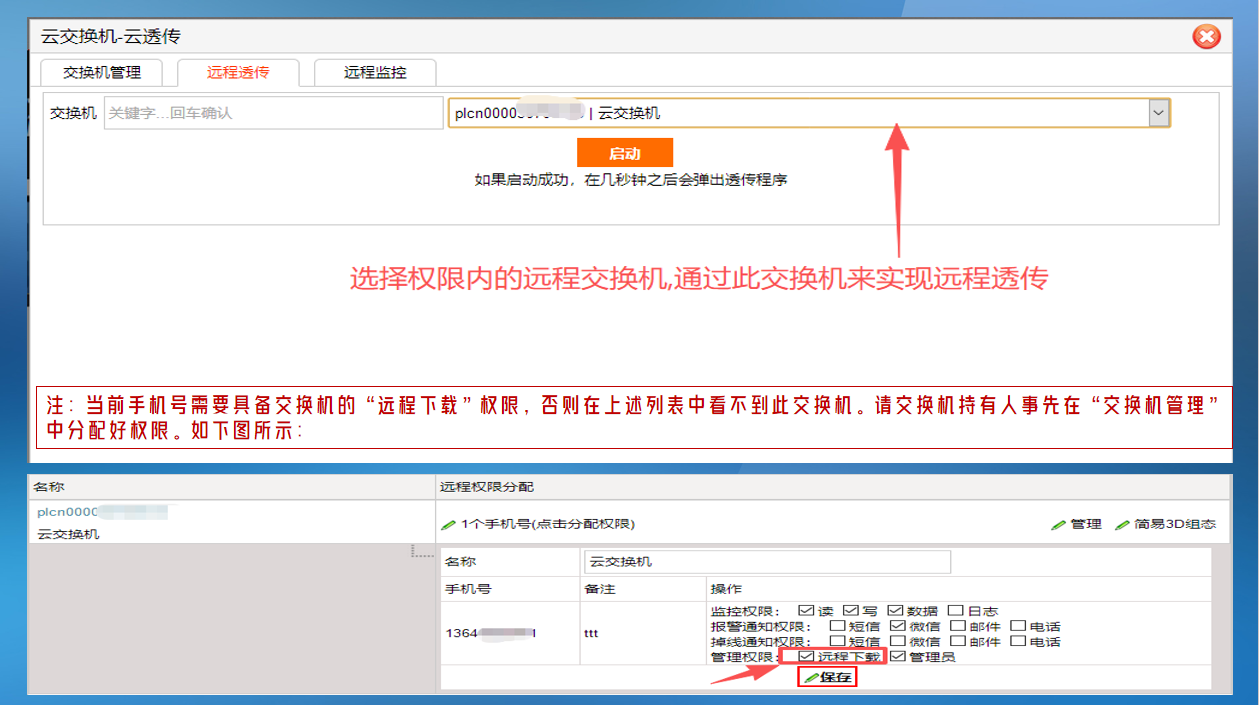The height and width of the screenshot is (705, 1259).
Task: Open the 远程监控 tab
Action: click(375, 72)
